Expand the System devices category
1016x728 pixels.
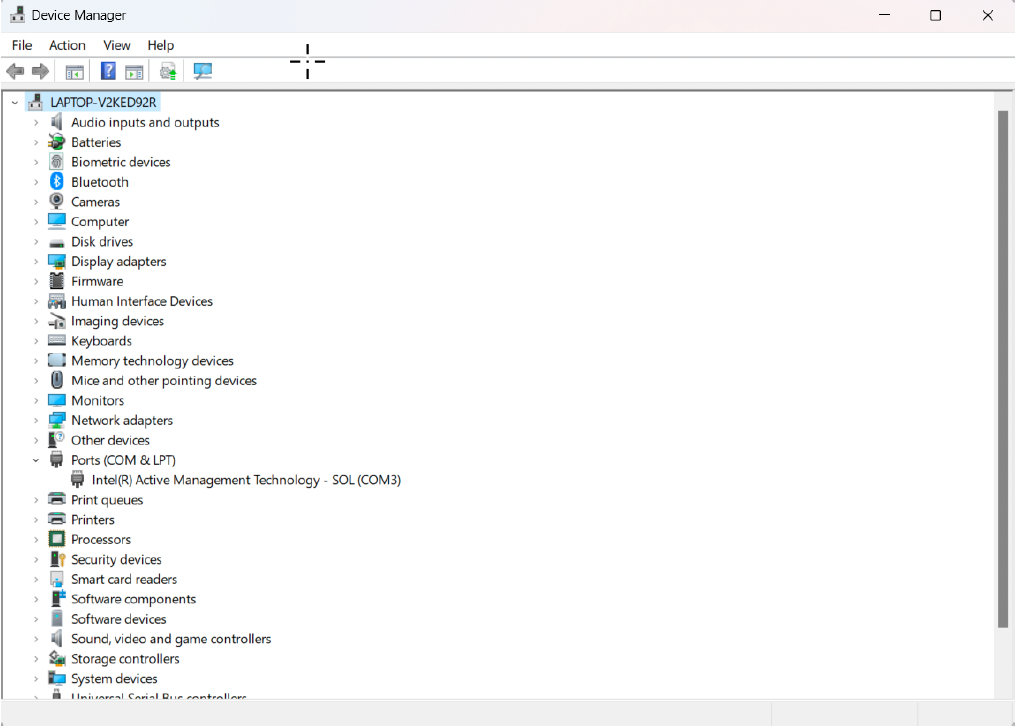click(36, 679)
